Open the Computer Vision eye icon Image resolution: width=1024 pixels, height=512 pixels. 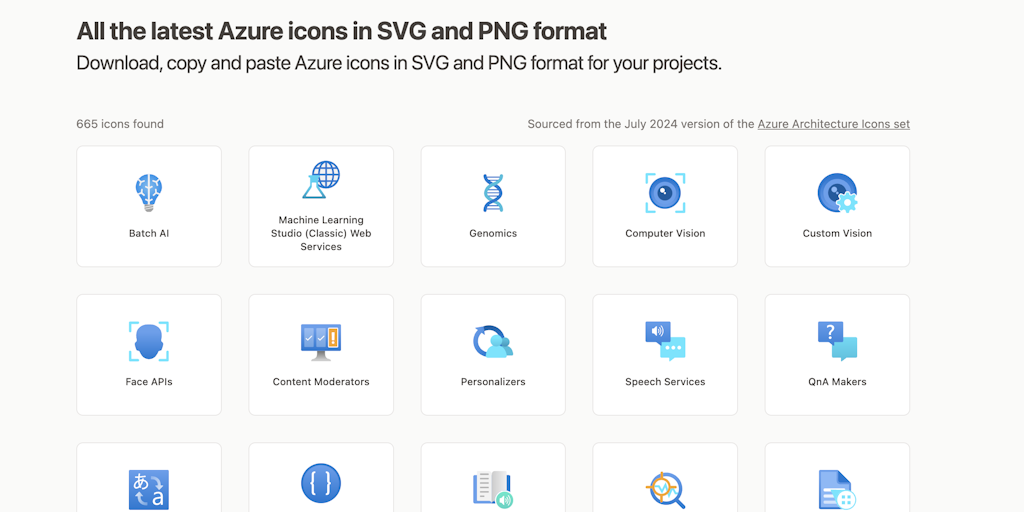coord(665,193)
